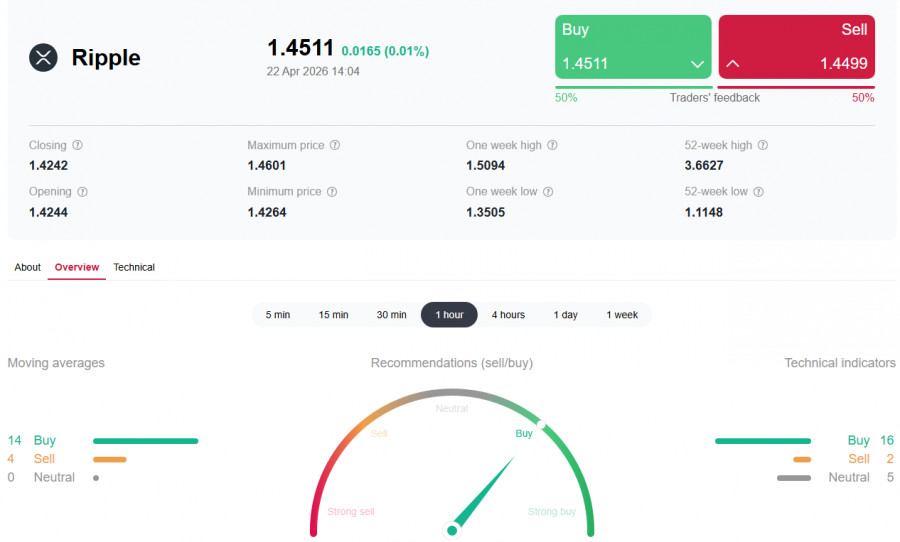The width and height of the screenshot is (900, 542).
Task: Expand the Sell button up chevron
Action: point(733,63)
